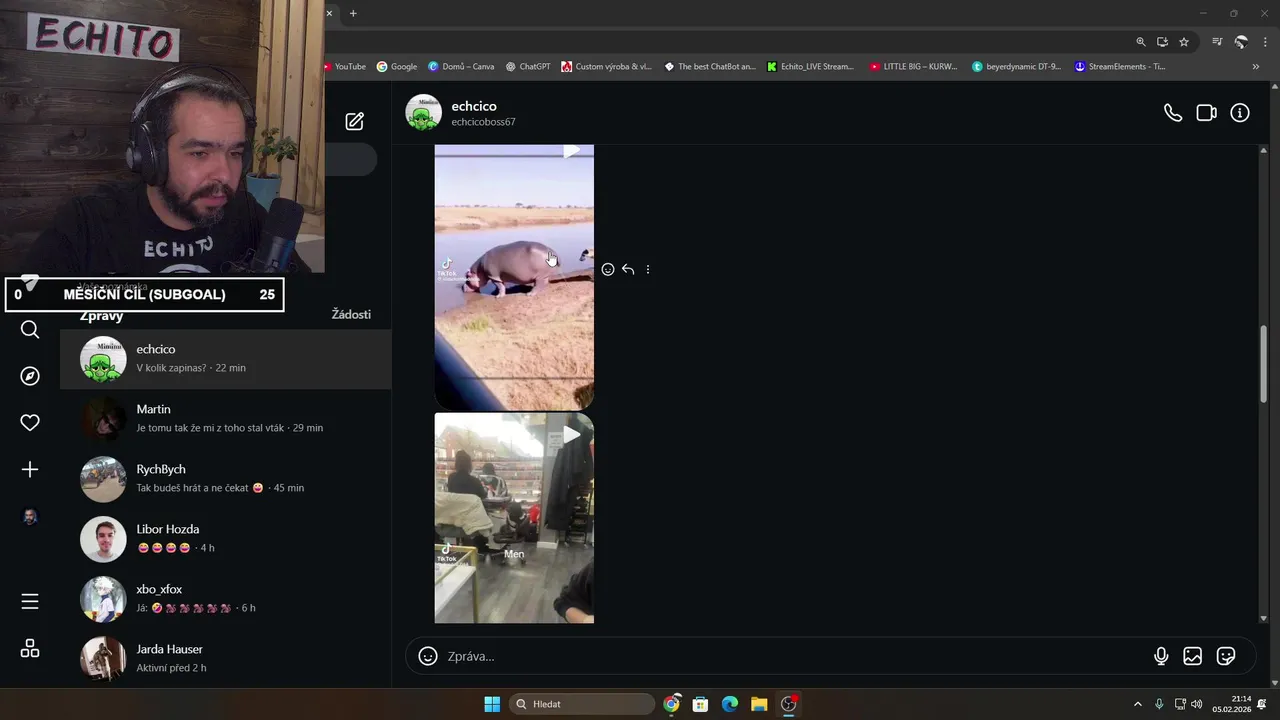Open notifications heart icon

30,423
